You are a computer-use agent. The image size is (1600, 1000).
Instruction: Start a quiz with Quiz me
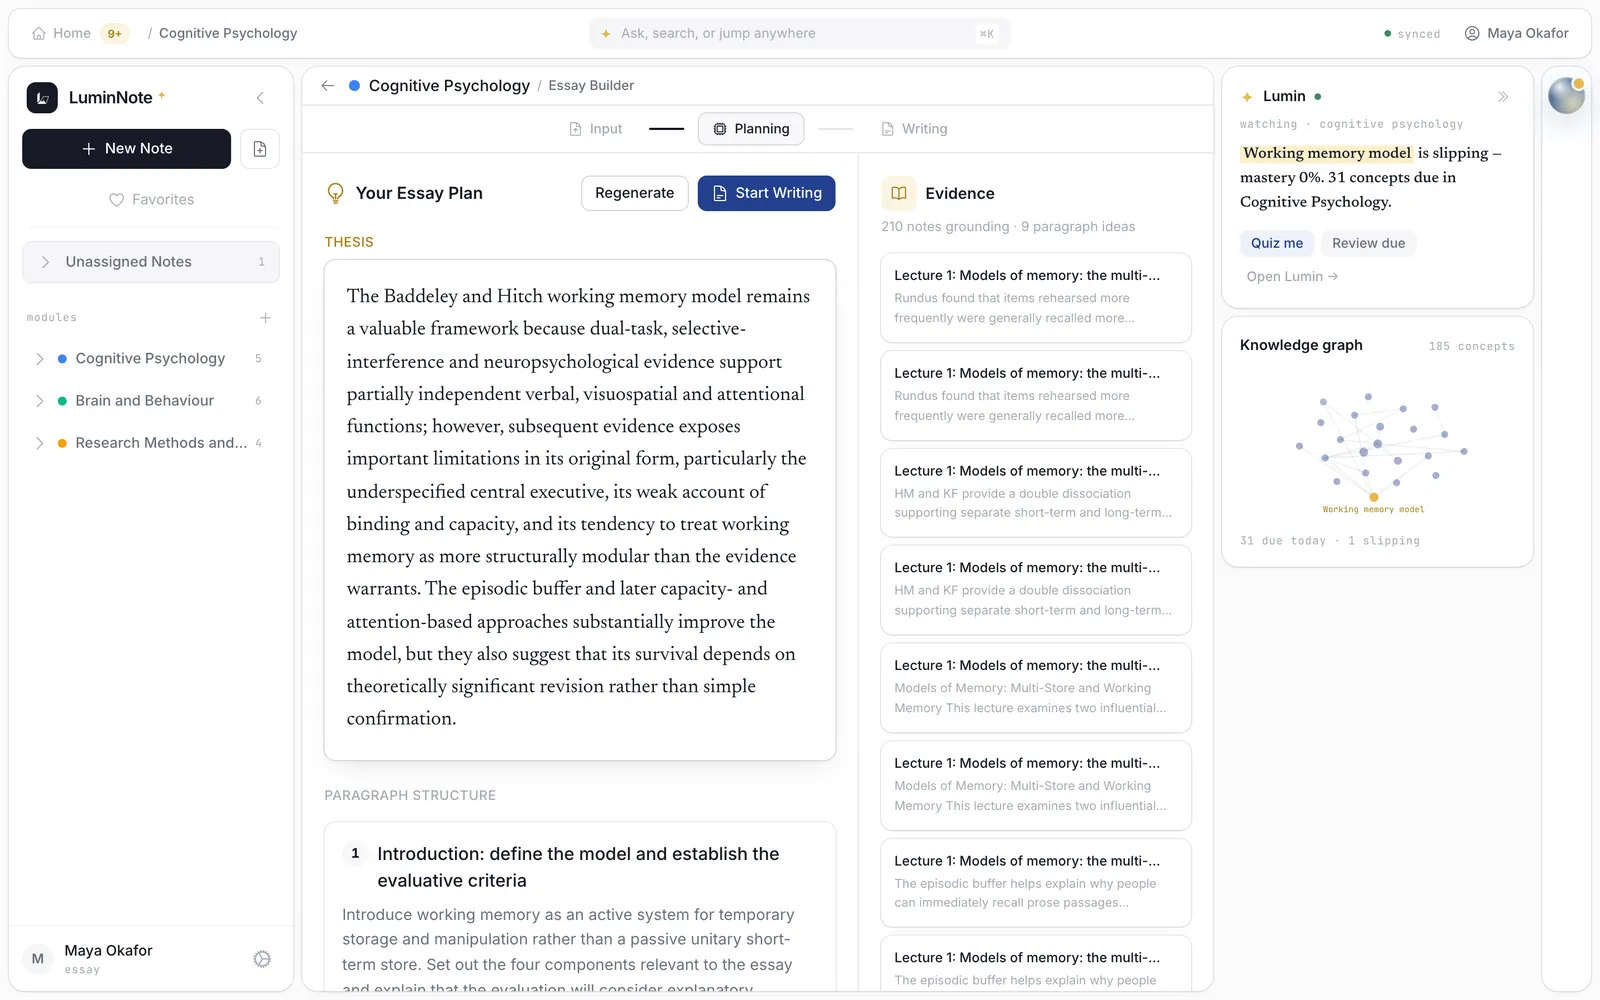[x=1277, y=243]
